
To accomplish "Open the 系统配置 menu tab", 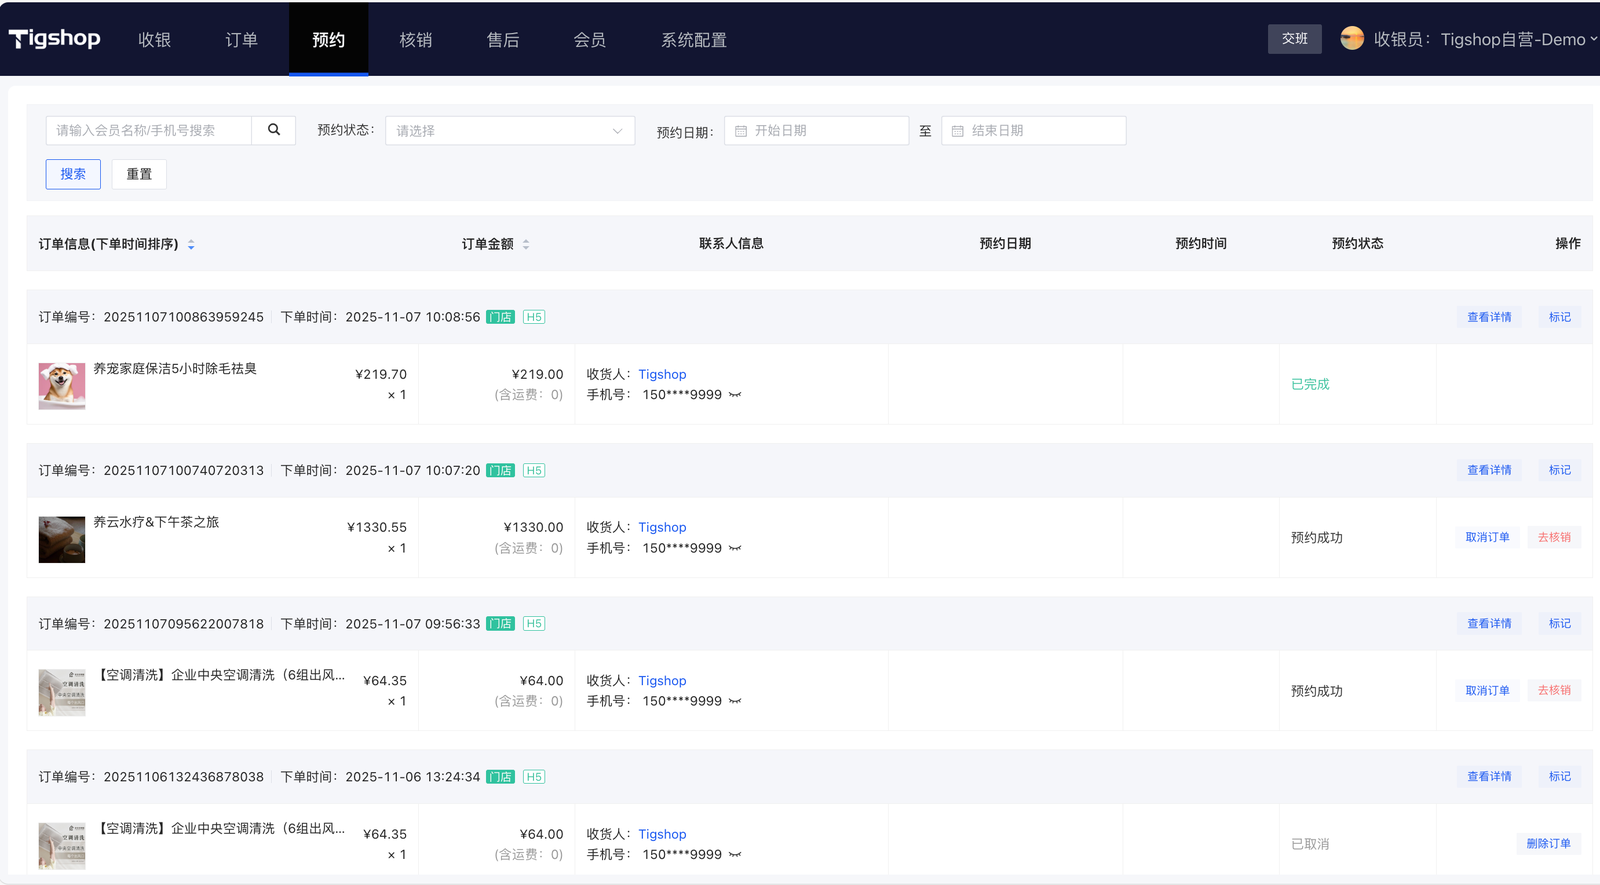I will click(693, 40).
